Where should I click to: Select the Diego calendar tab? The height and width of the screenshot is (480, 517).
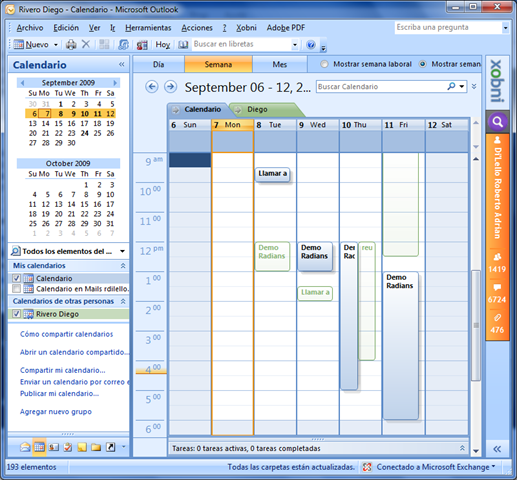(x=257, y=109)
